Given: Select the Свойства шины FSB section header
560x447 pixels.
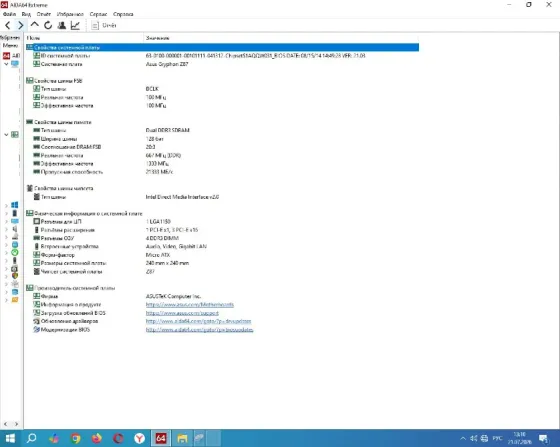Looking at the screenshot, I should [x=58, y=81].
